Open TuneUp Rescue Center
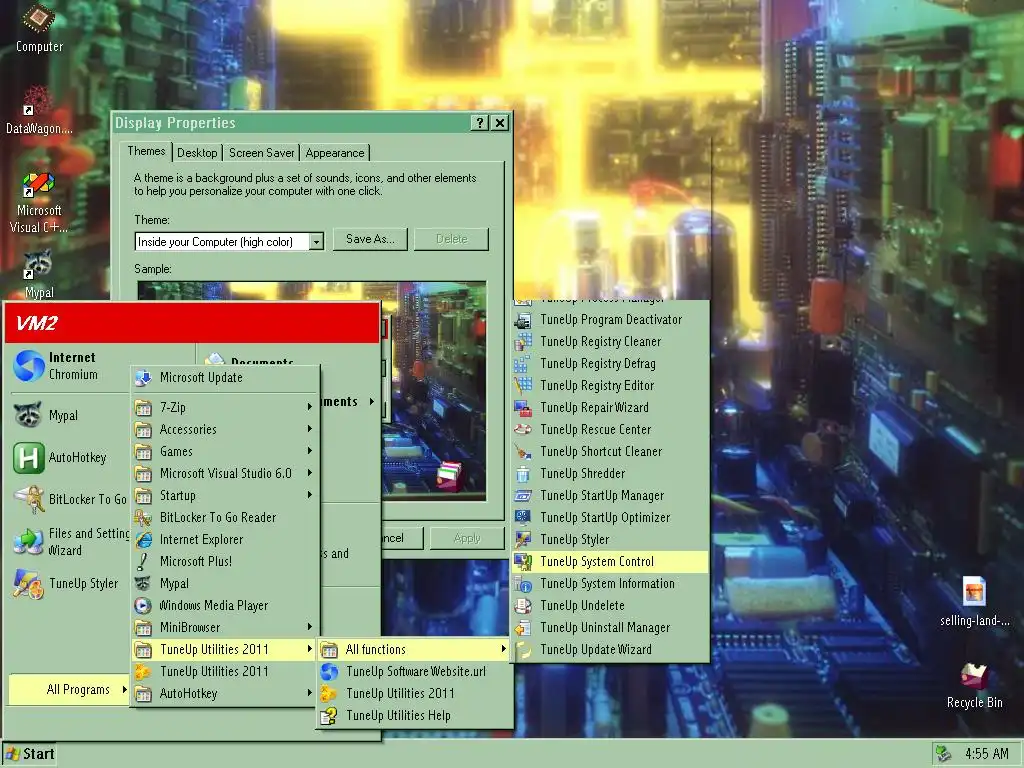The width and height of the screenshot is (1024, 768). coord(610,430)
